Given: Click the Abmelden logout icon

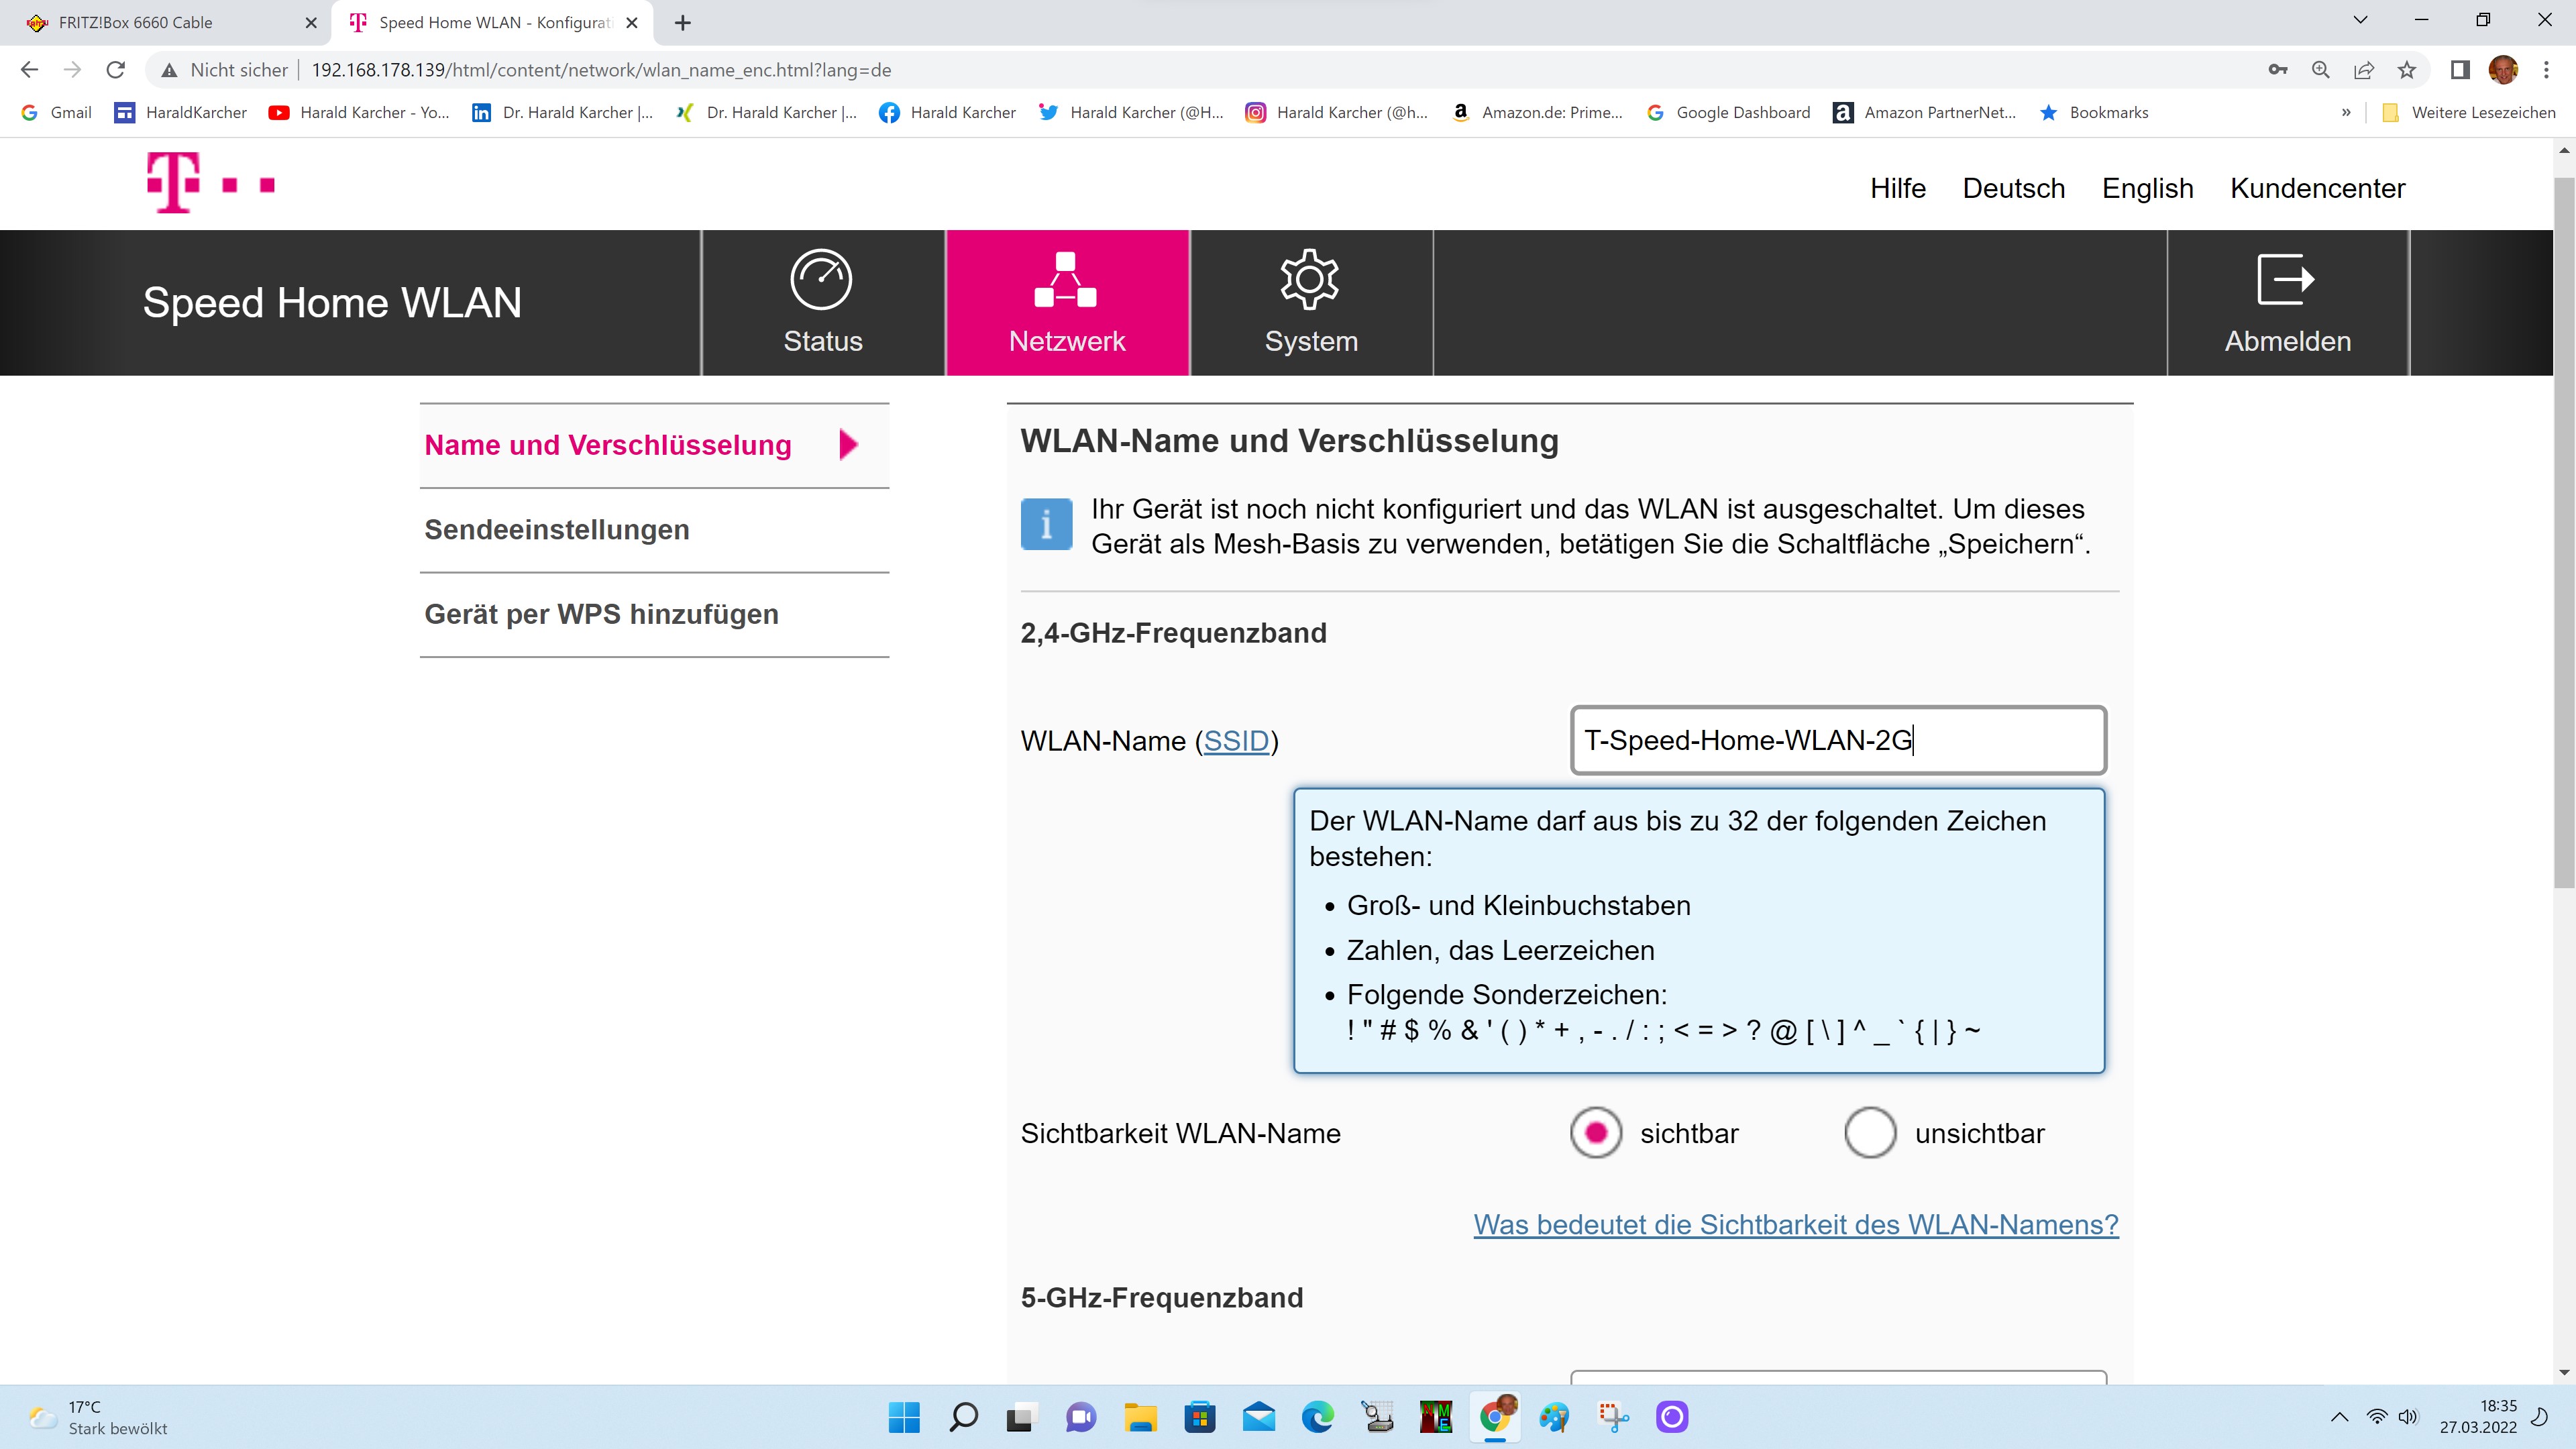Looking at the screenshot, I should coord(2286,279).
